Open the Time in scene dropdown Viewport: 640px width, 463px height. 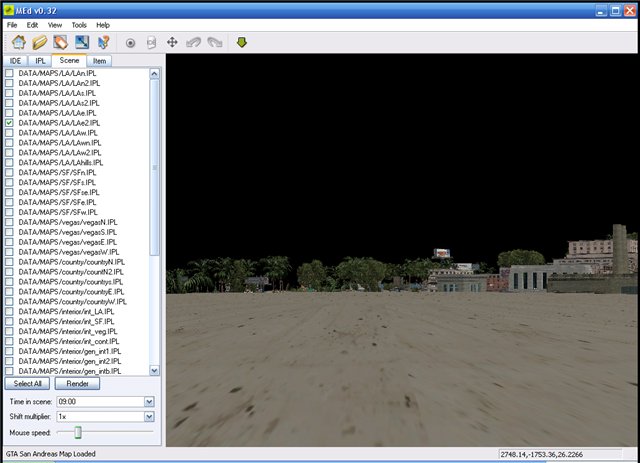tap(149, 401)
